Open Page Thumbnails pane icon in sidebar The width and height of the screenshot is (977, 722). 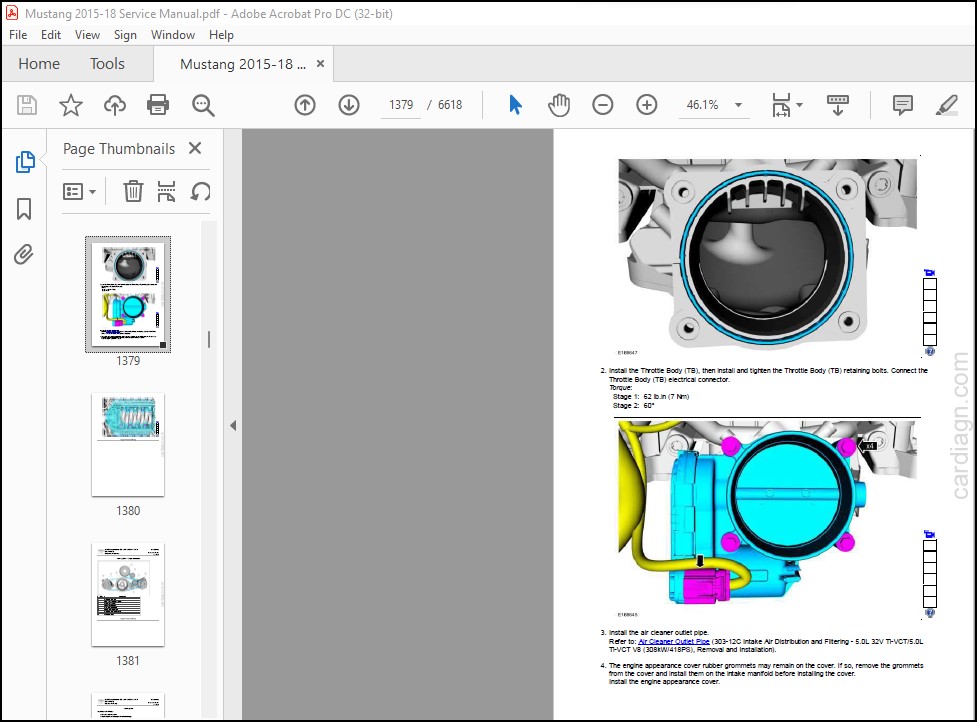(x=25, y=161)
